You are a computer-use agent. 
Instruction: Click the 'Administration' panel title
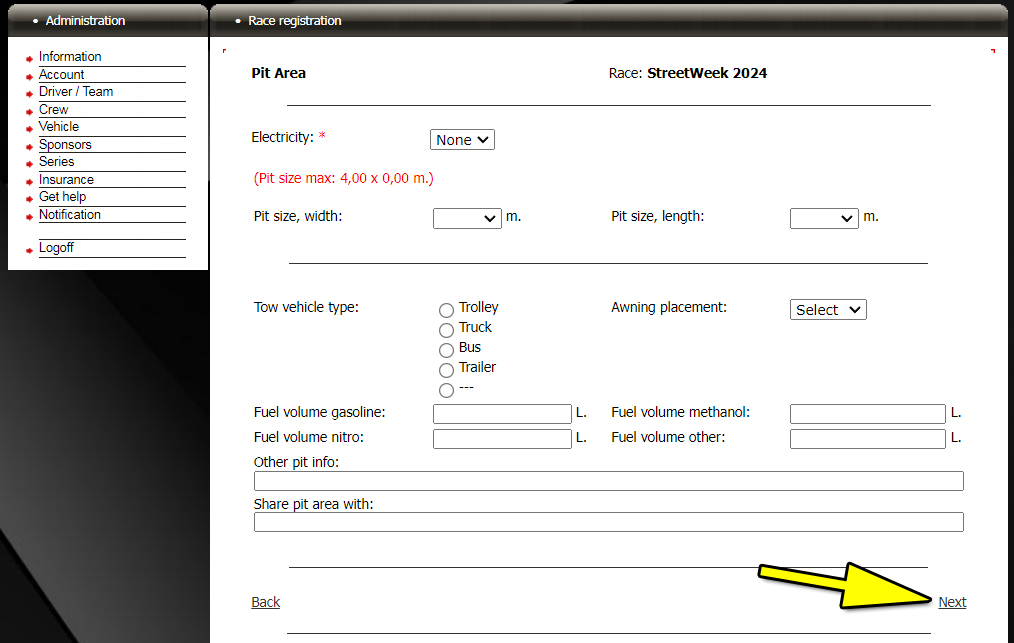[x=85, y=21]
